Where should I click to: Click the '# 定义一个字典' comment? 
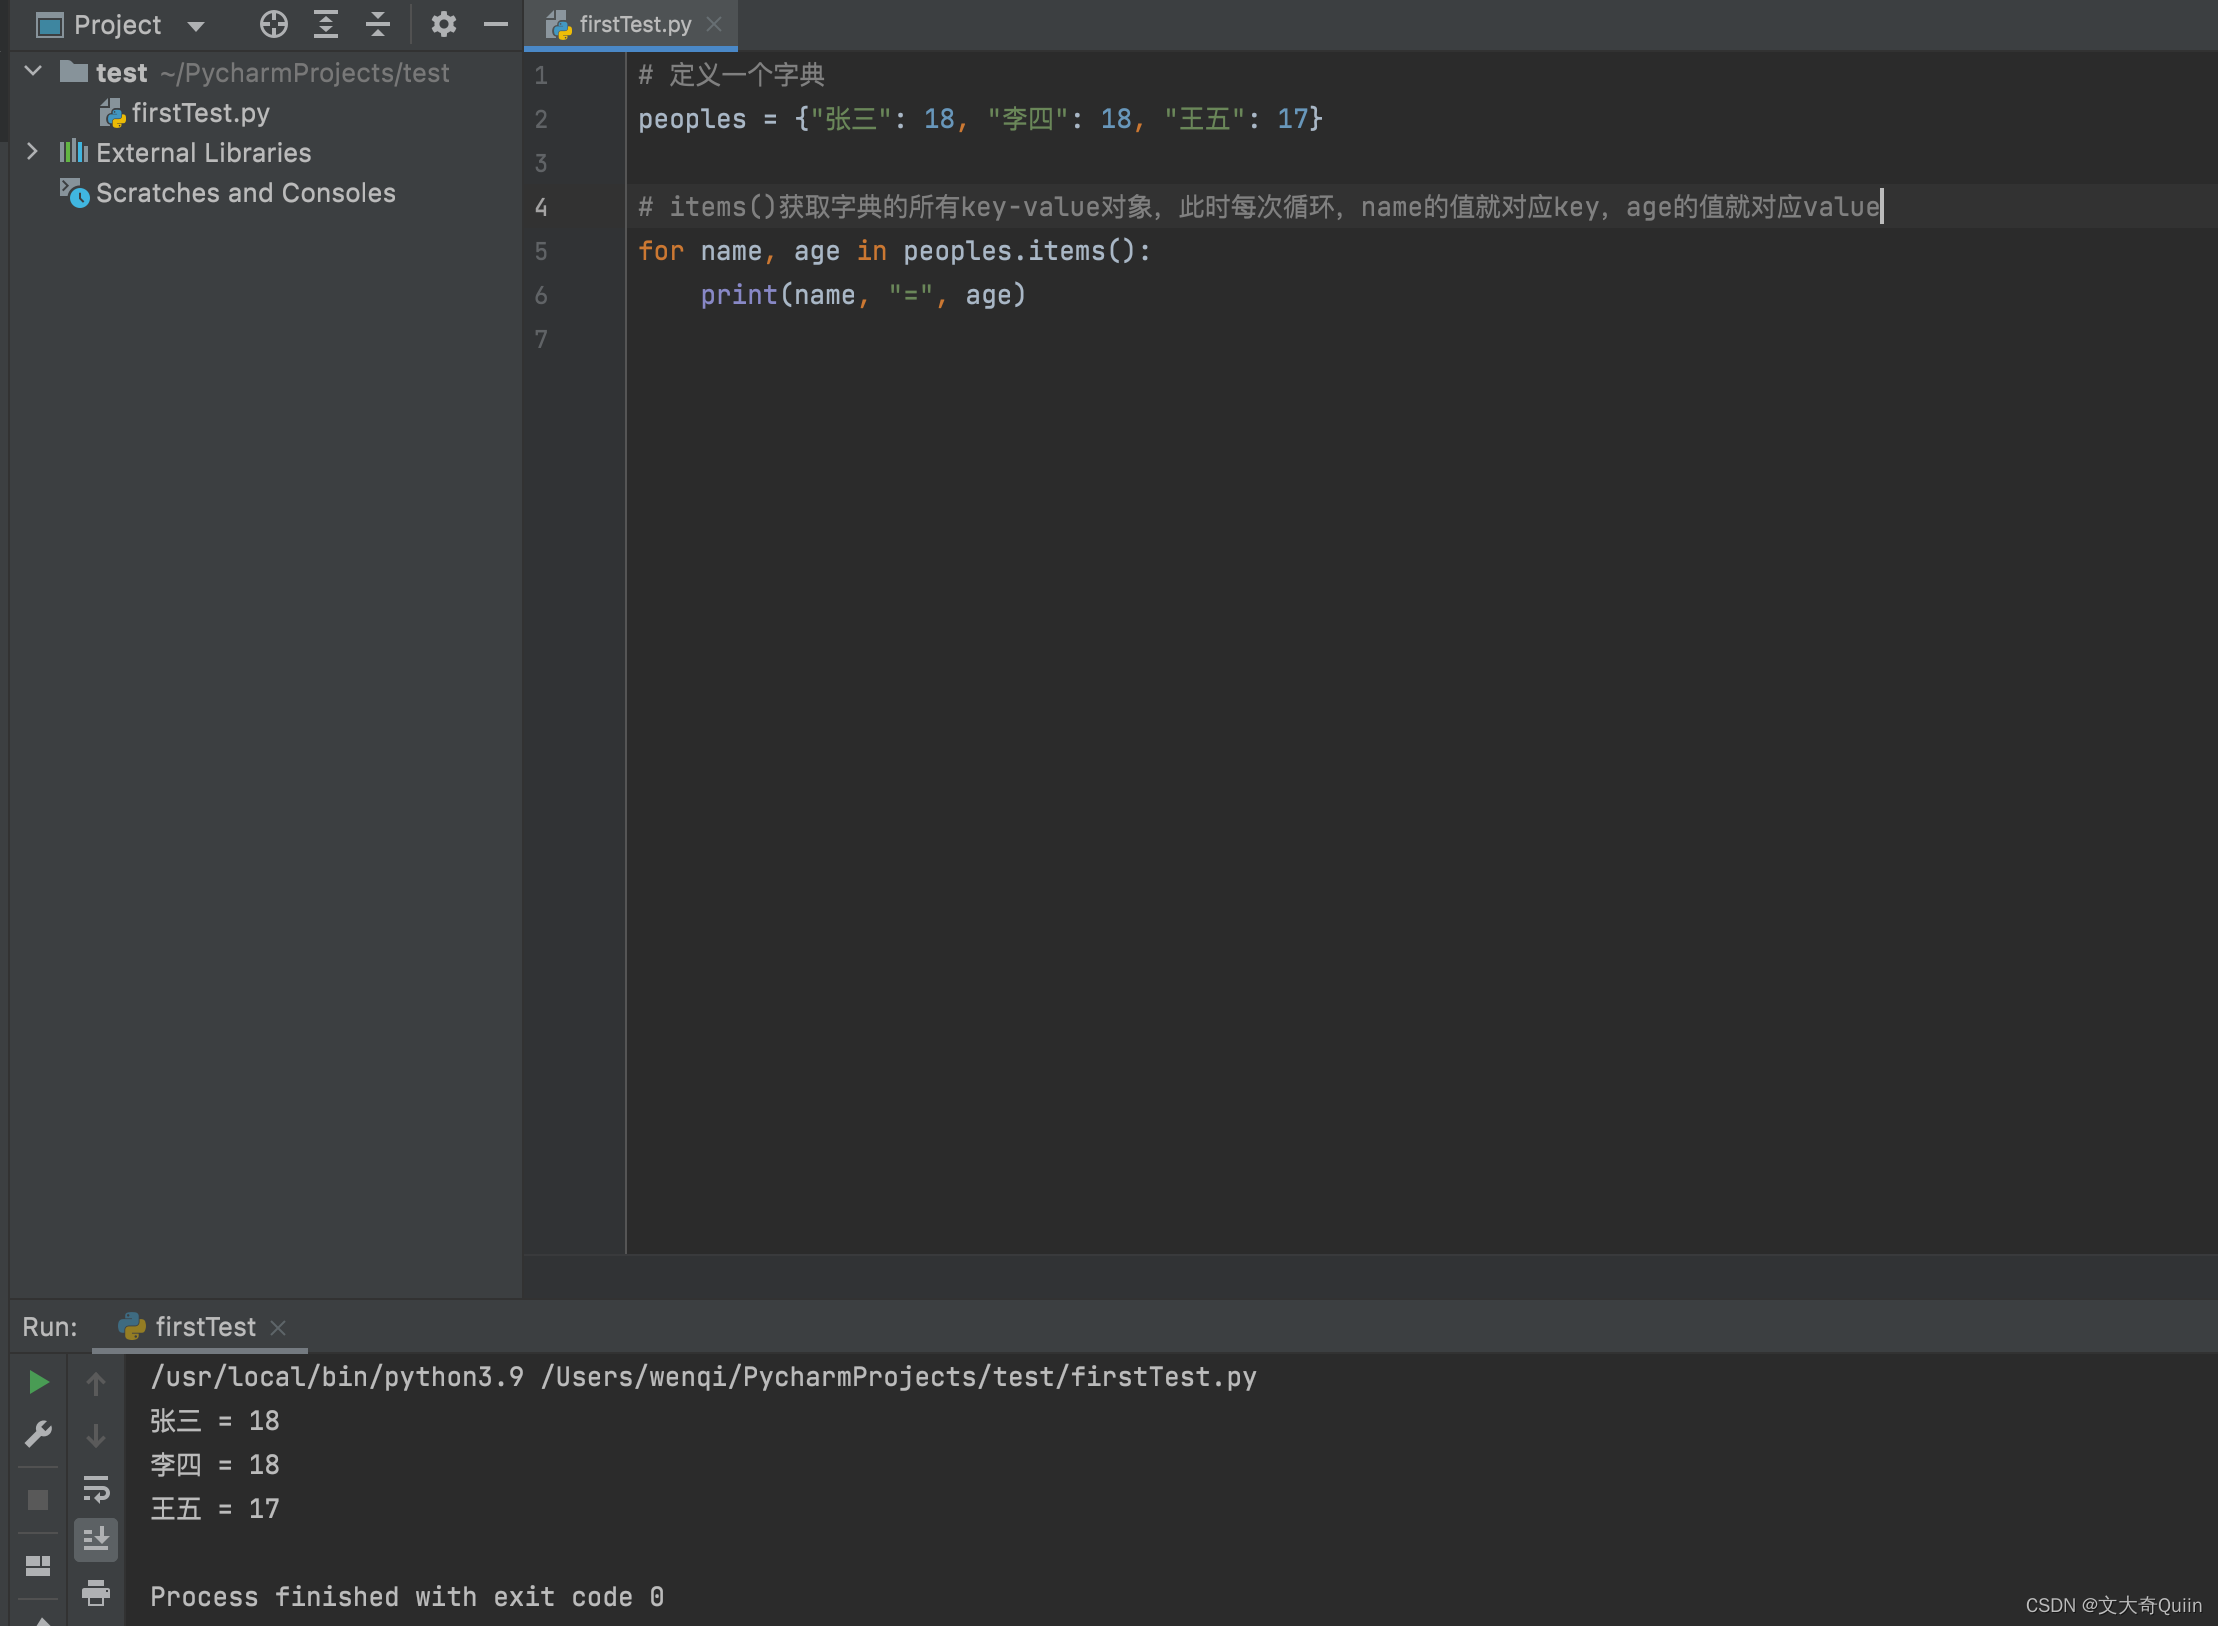[x=731, y=75]
